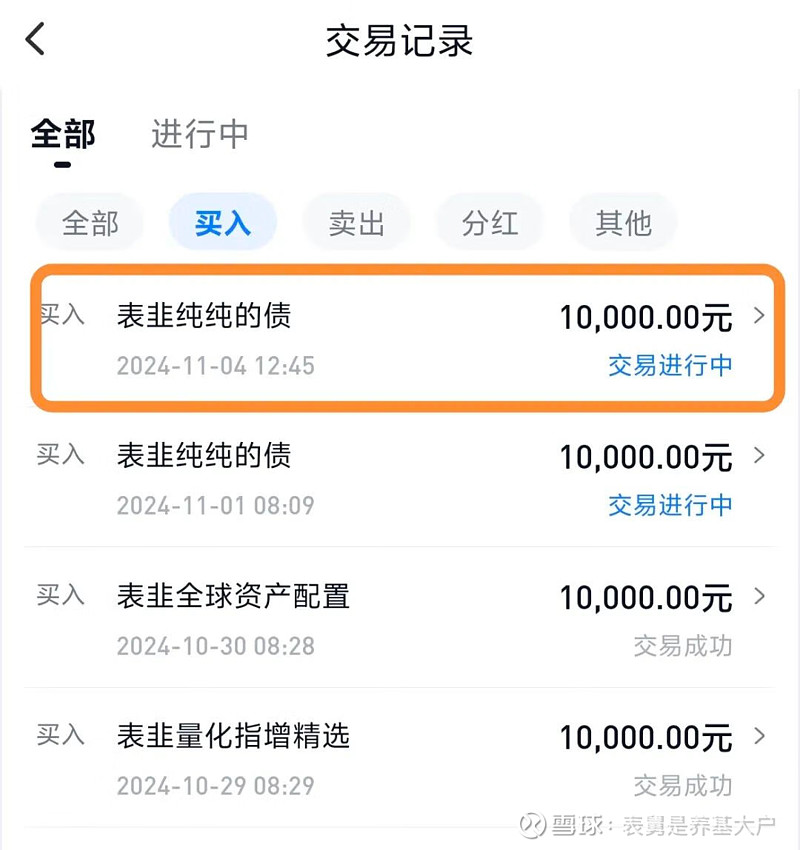Filter records by 其他

[623, 223]
